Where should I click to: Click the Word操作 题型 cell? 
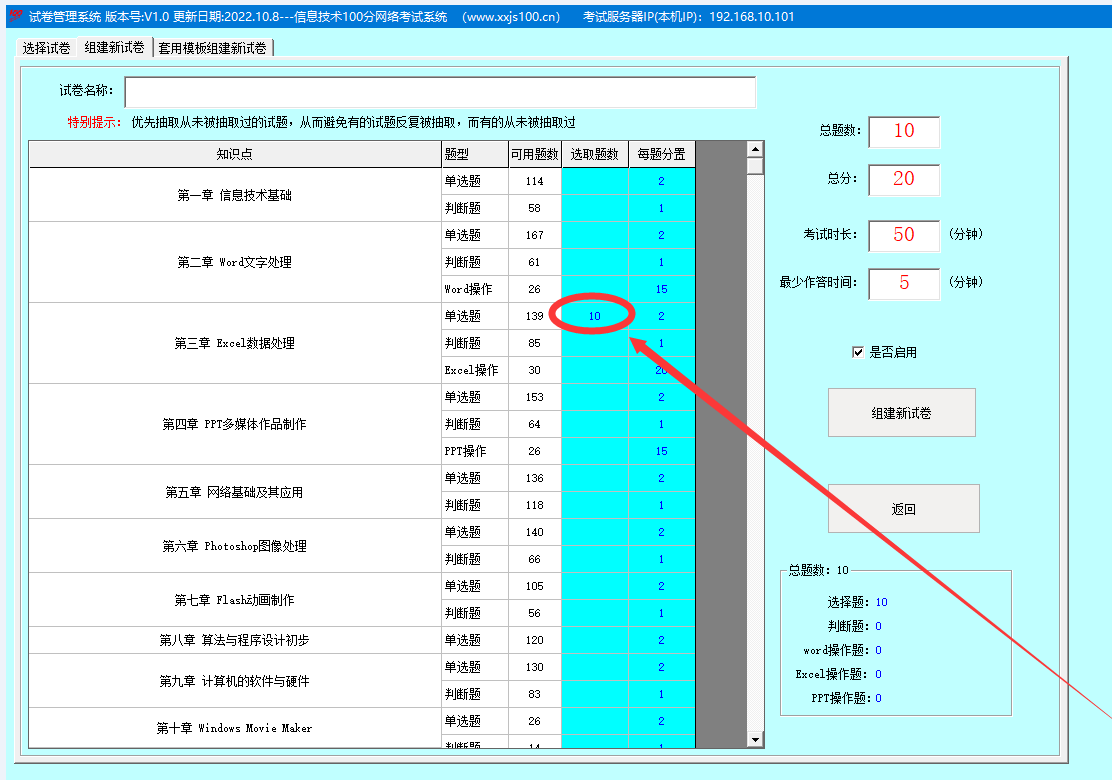475,289
